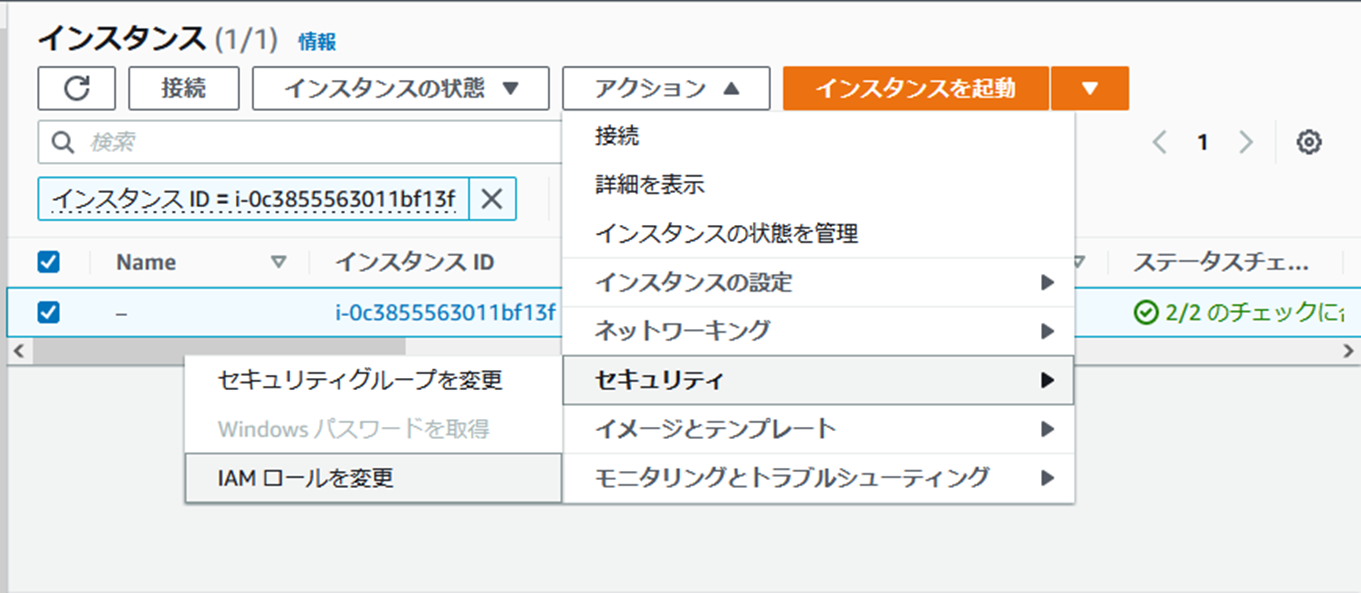The width and height of the screenshot is (1361, 593).
Task: Expand the orange launch split-button arrow
Action: [x=1090, y=88]
